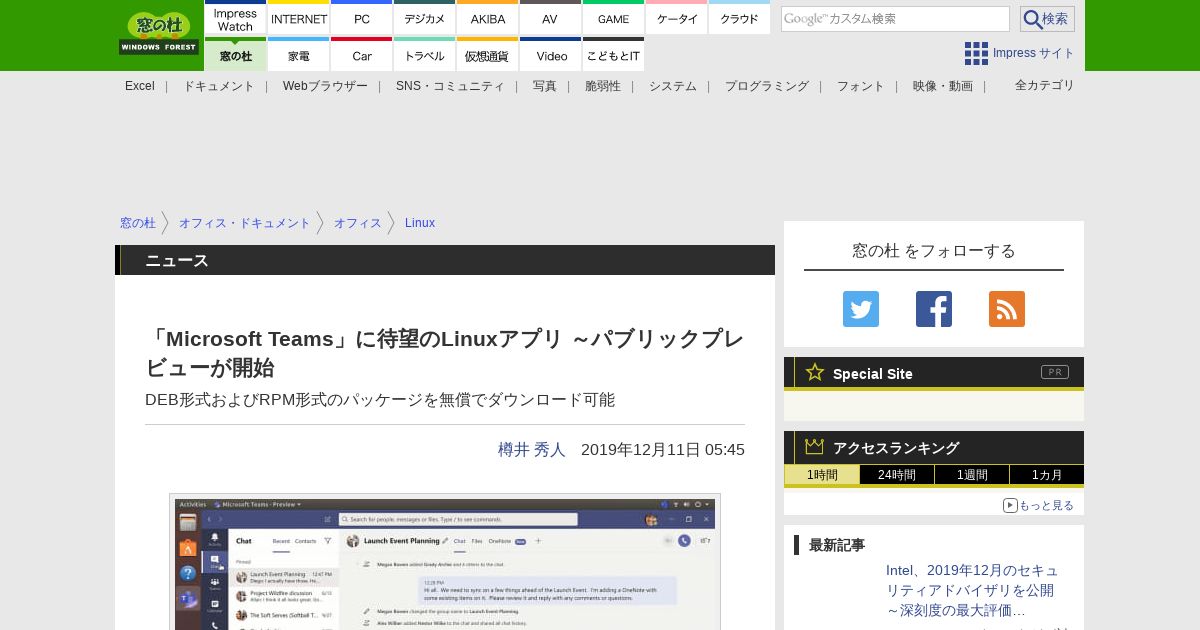Open the トラベル site tab
1200x630 pixels.
tap(424, 54)
